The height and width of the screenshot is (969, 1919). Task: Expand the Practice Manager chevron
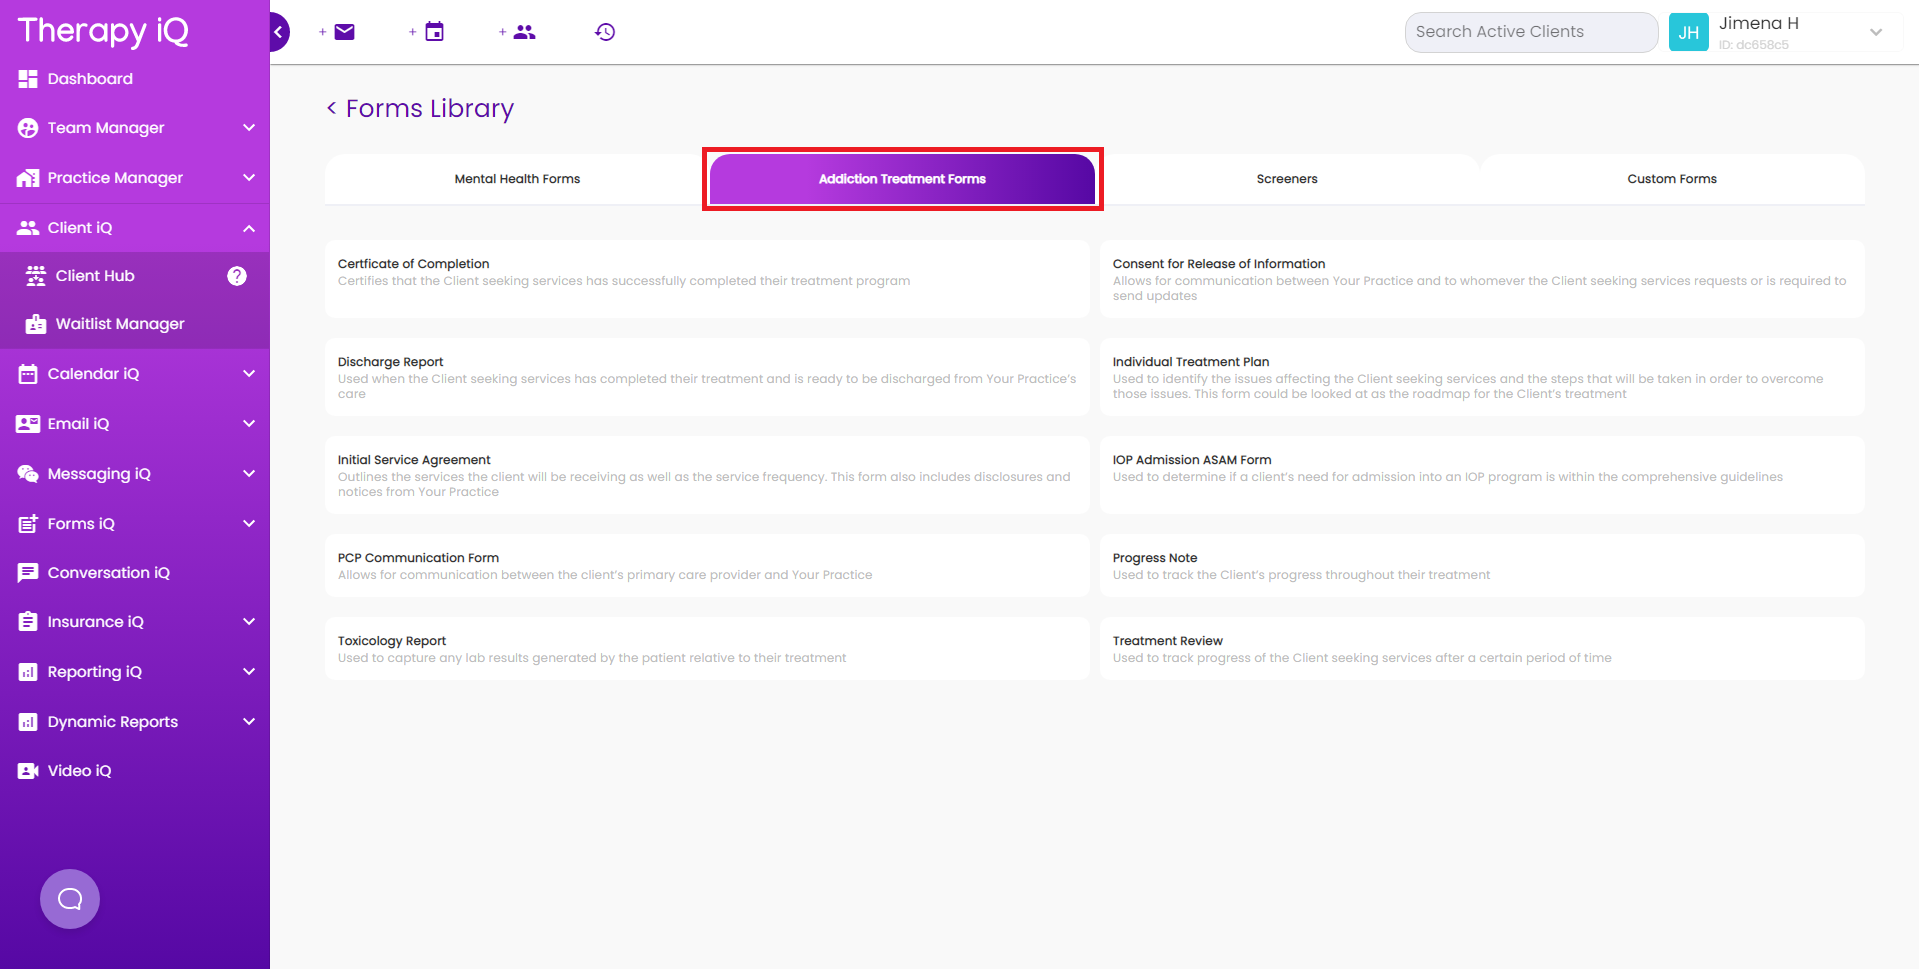point(249,178)
